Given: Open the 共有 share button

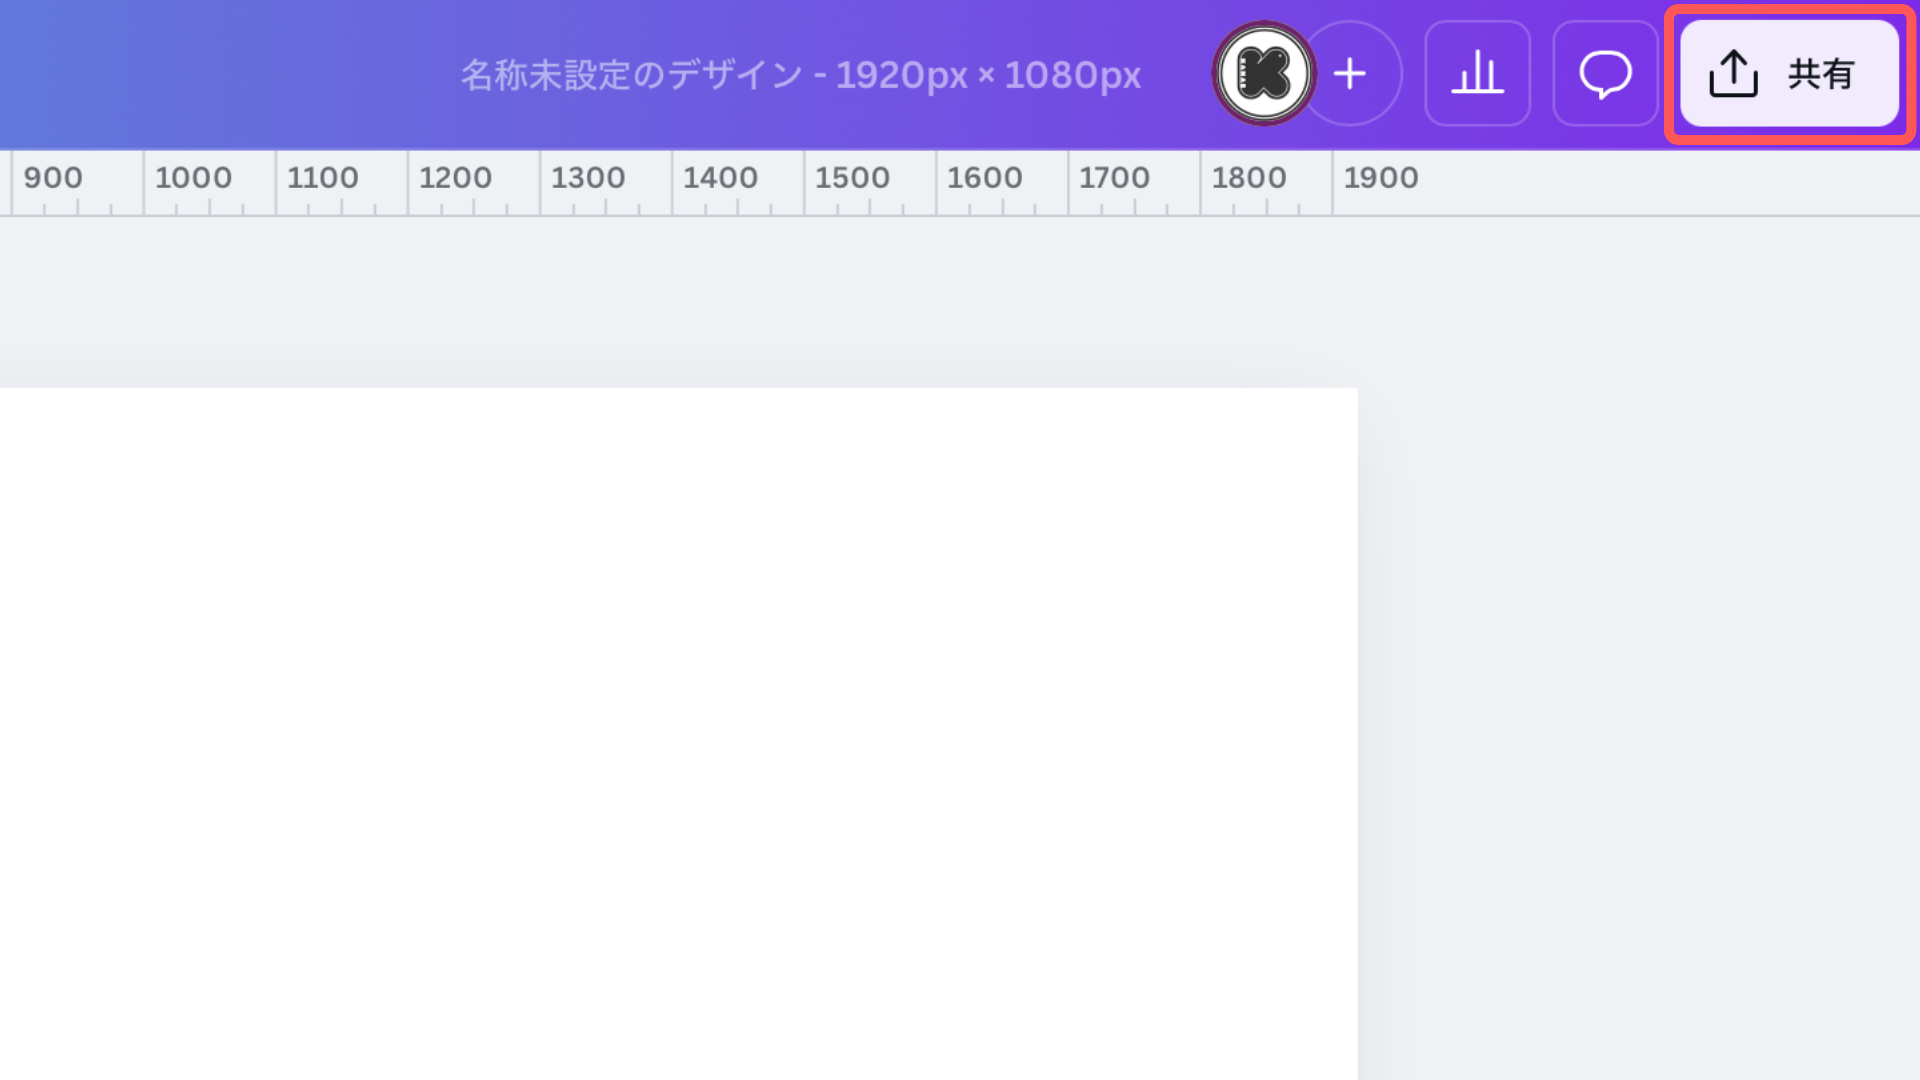Looking at the screenshot, I should click(x=1789, y=74).
